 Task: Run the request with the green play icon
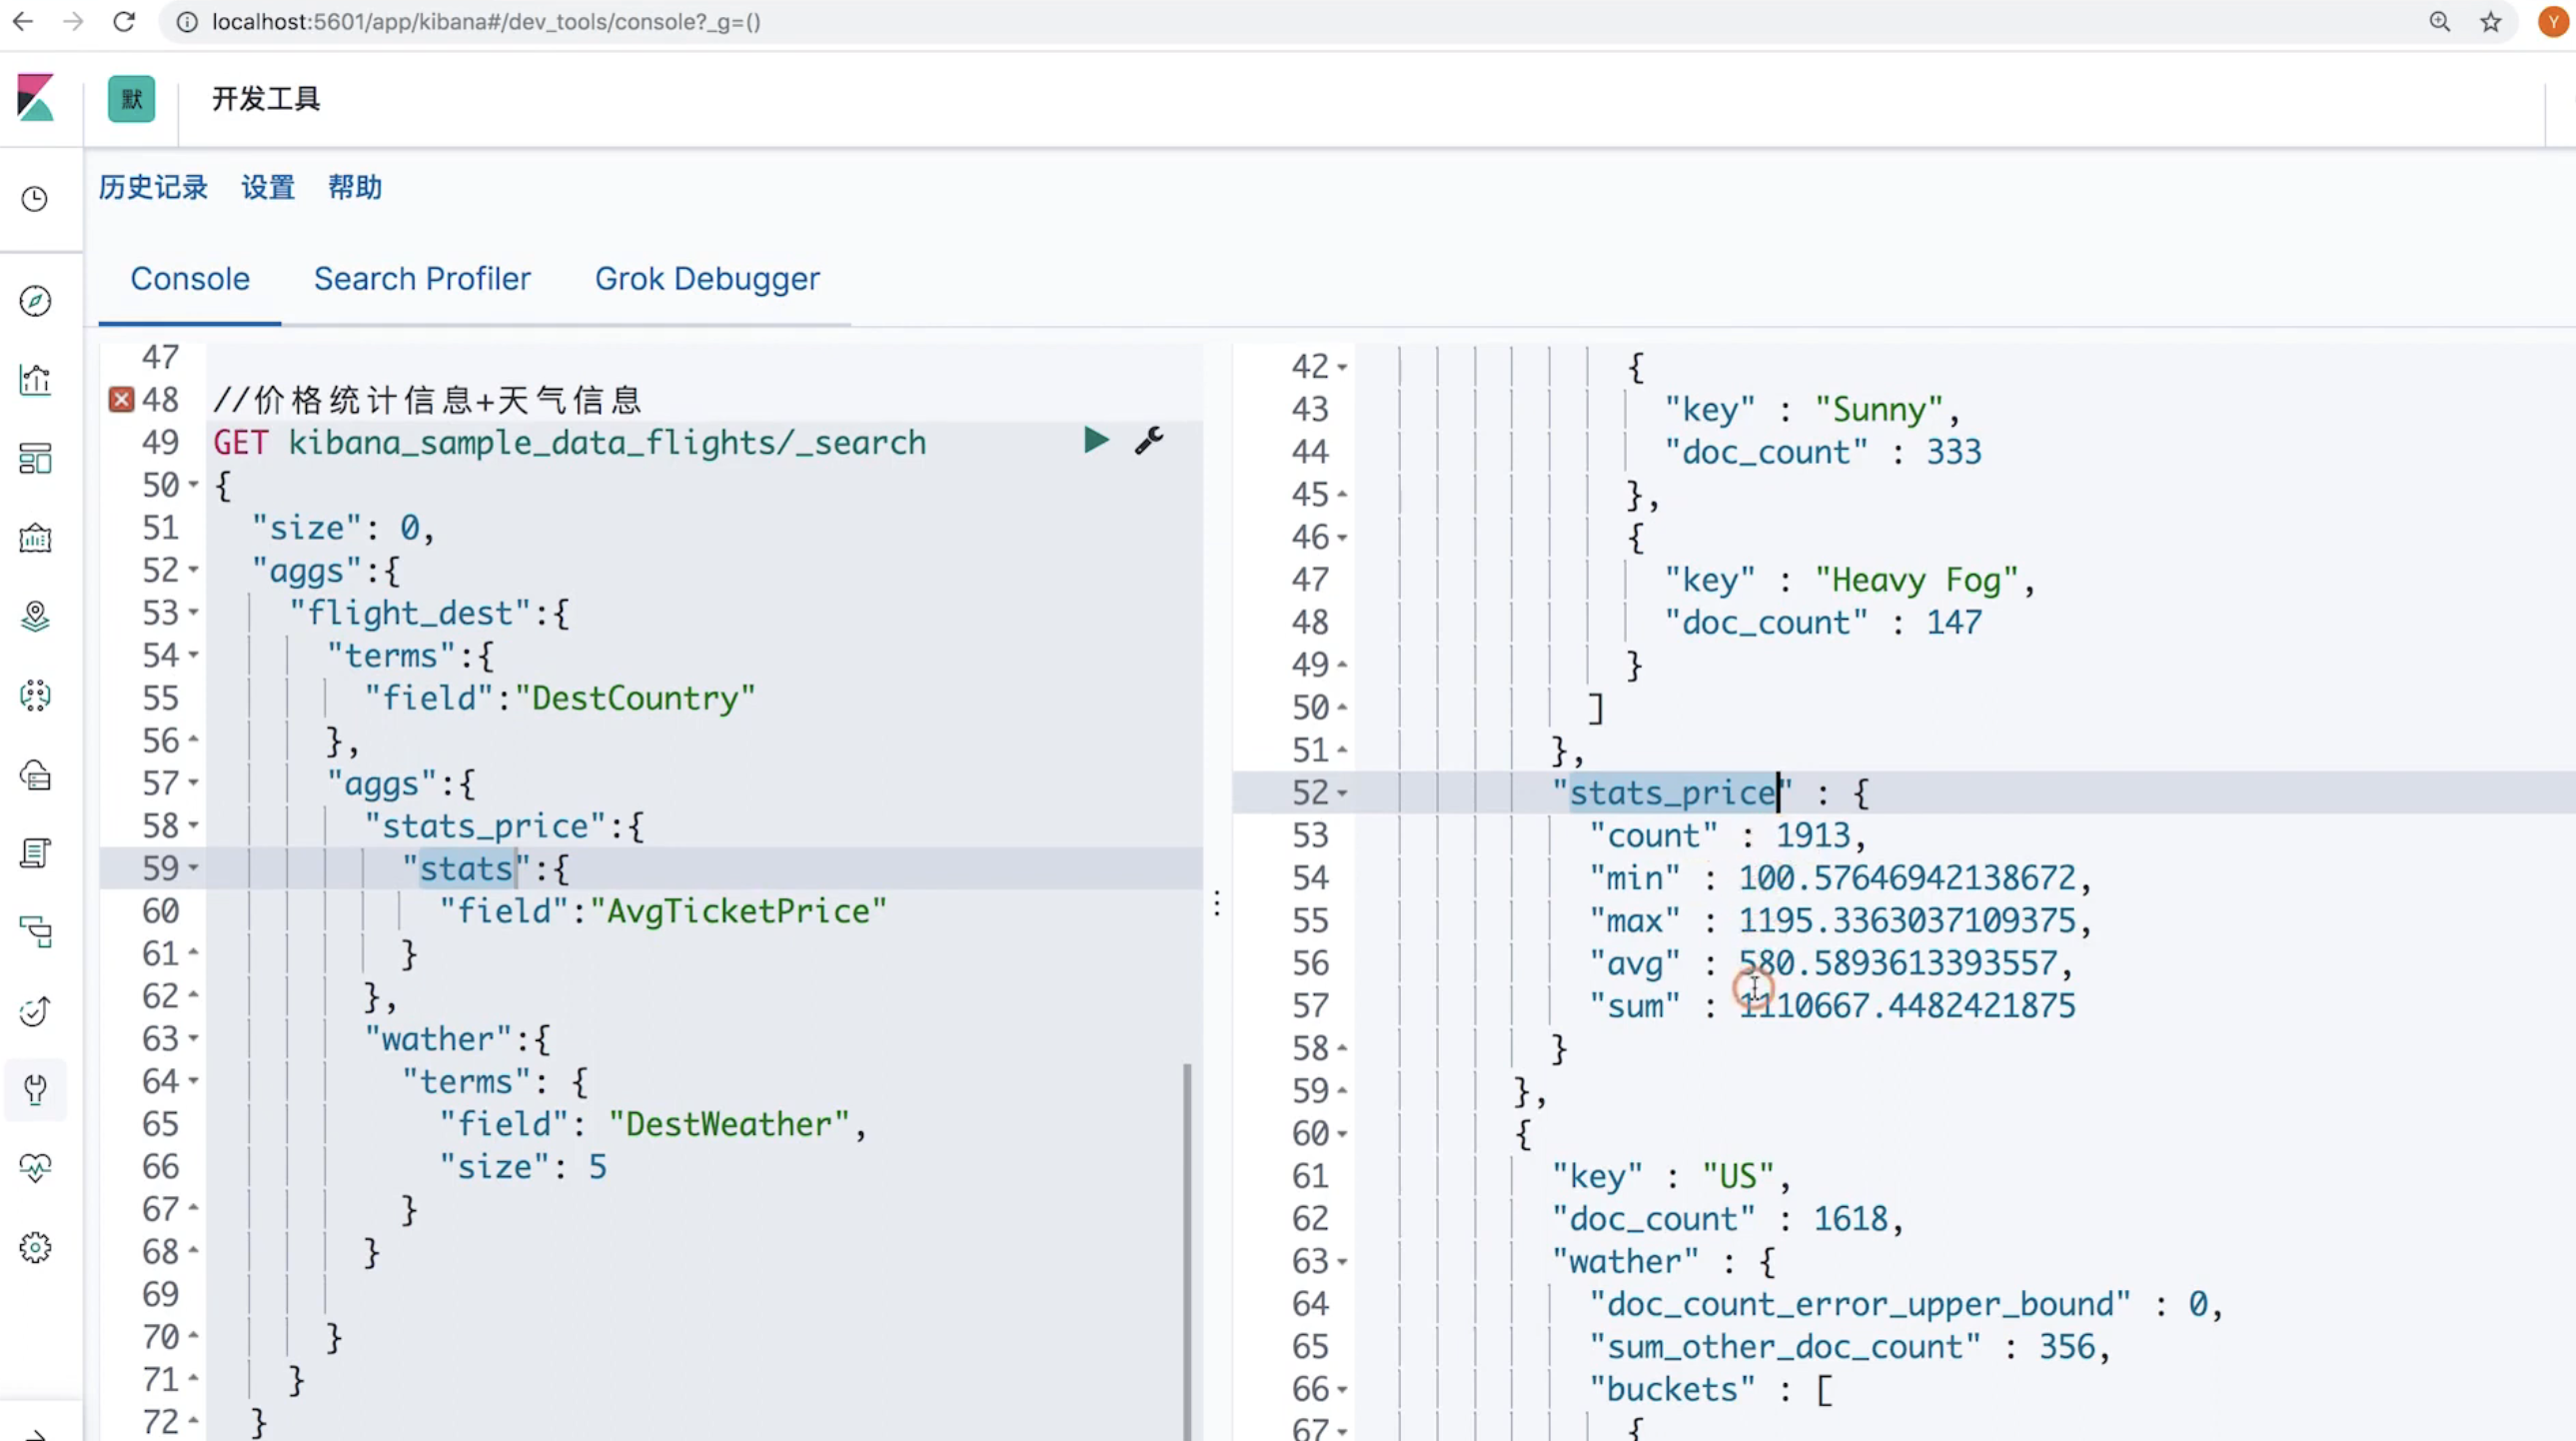tap(1096, 440)
